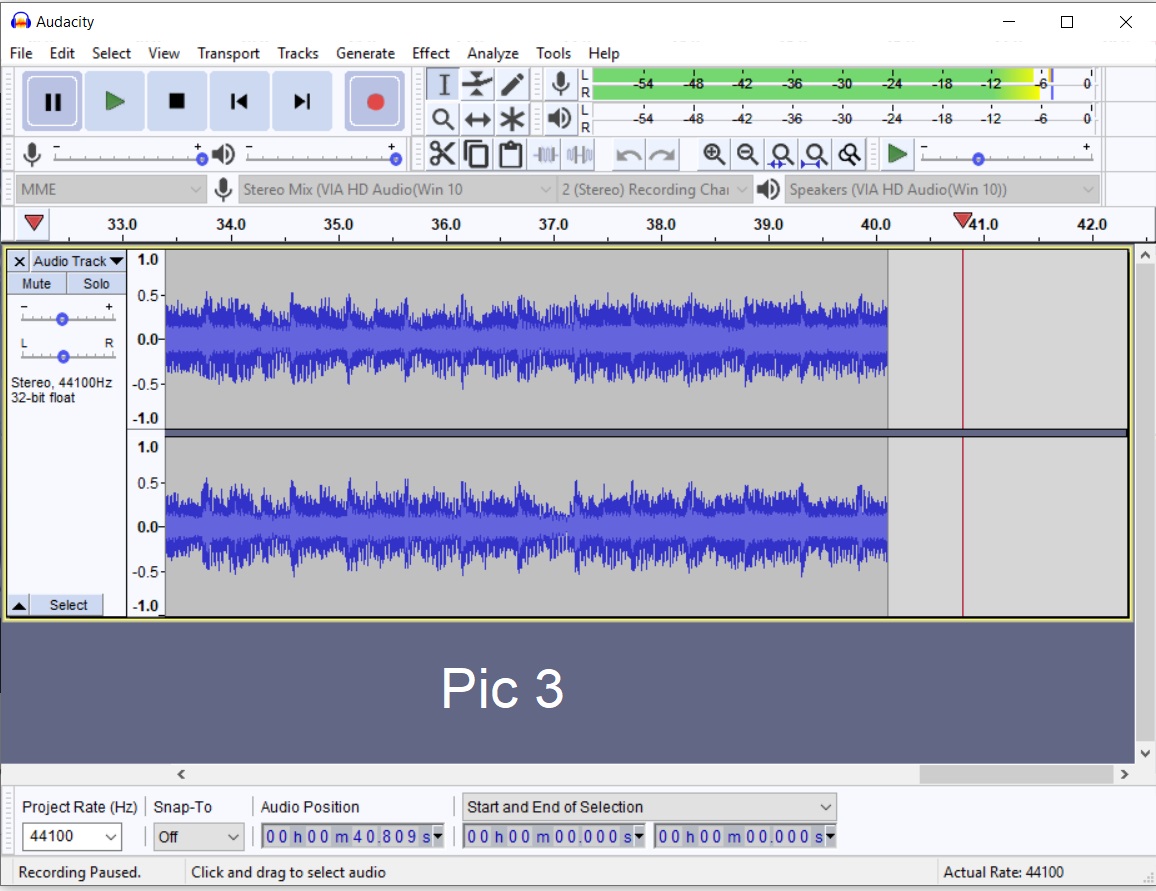This screenshot has height=891, width=1156.
Task: Toggle Solo on the Audio Track
Action: 96,284
